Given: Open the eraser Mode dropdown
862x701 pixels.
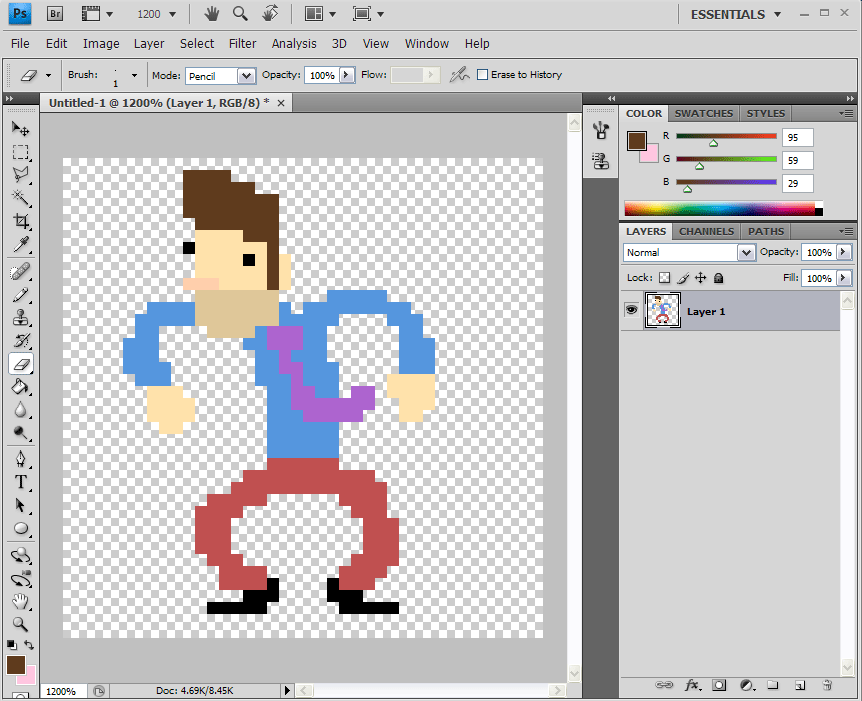Looking at the screenshot, I should 246,76.
